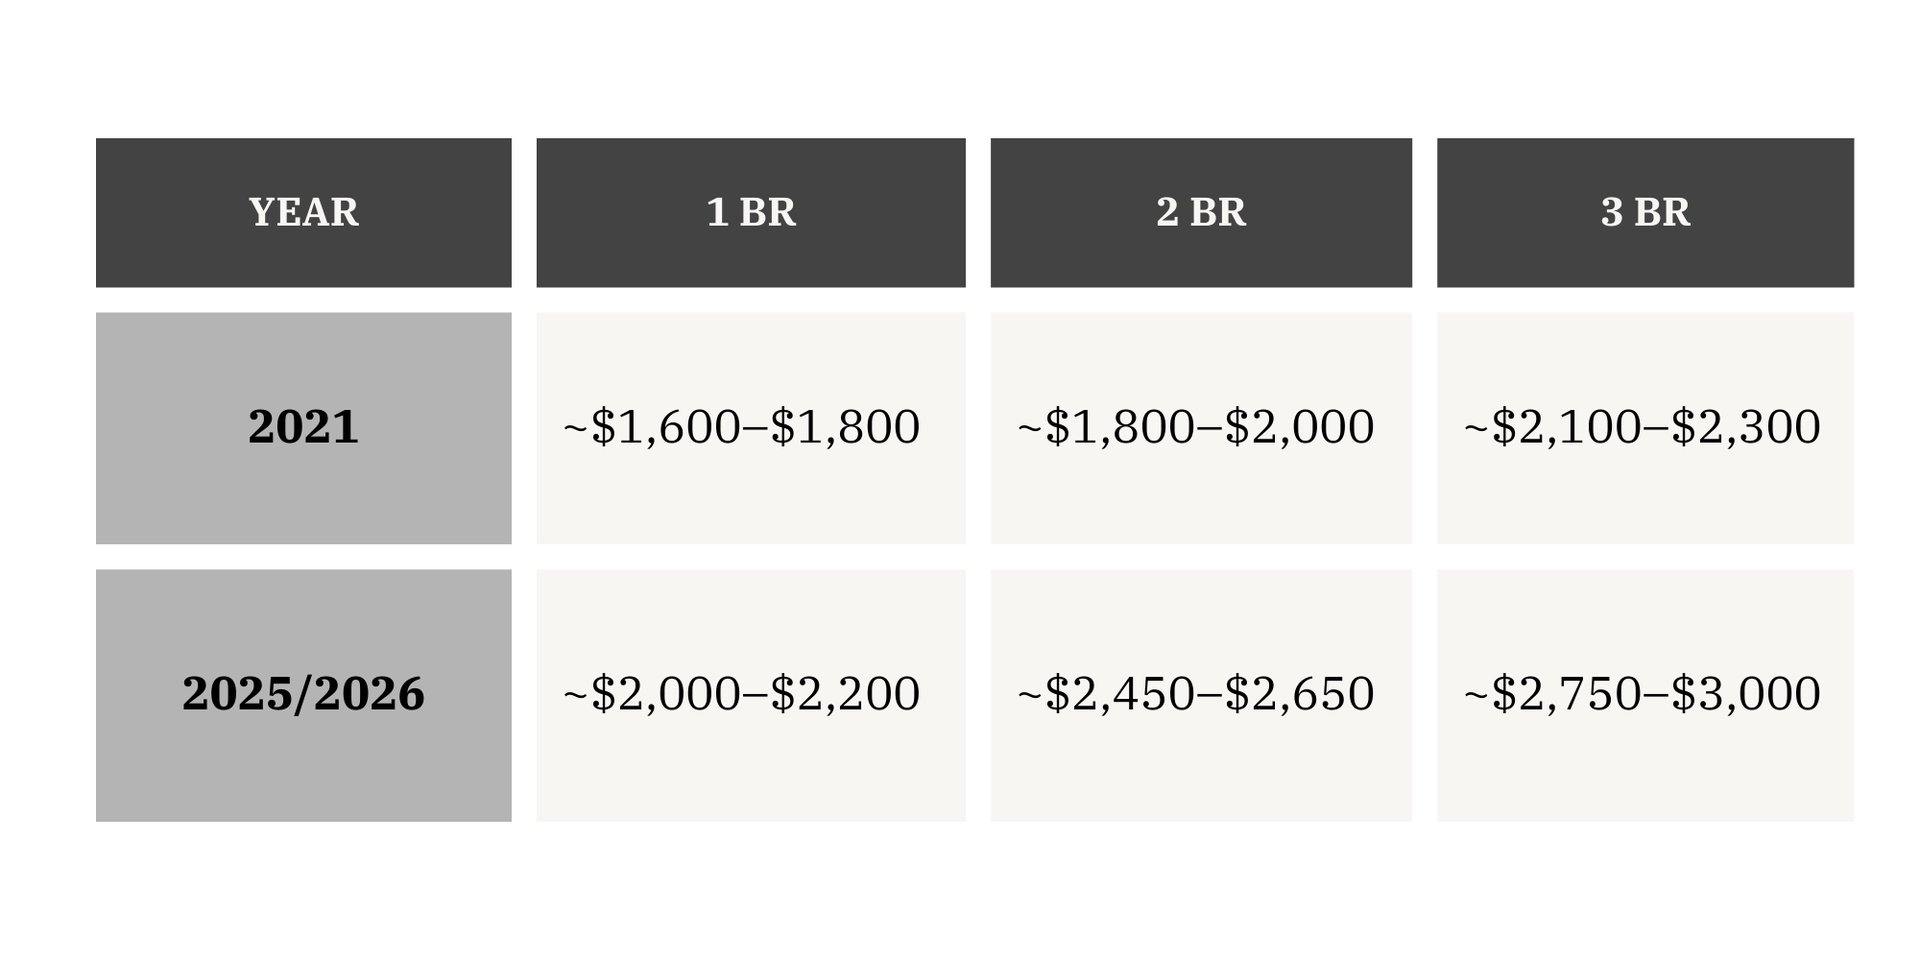Image resolution: width=1920 pixels, height=960 pixels.
Task: Click the tilde before $2,750
Action: pos(1476,692)
